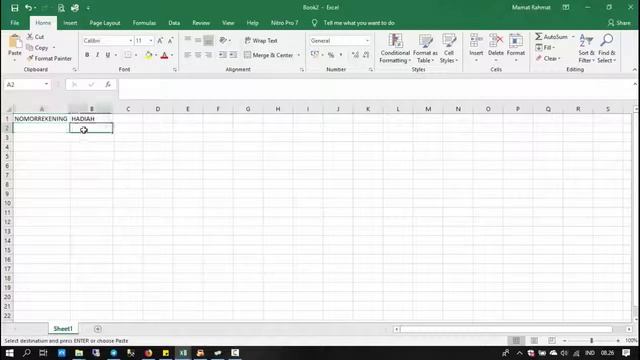Open the General number format dropdown
Viewport: 640px width, 360px height.
coord(367,41)
